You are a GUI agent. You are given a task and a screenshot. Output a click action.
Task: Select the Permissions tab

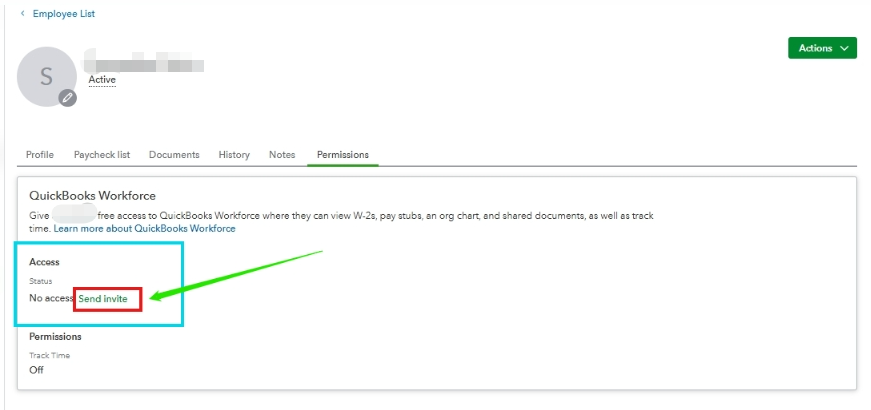pyautogui.click(x=343, y=155)
